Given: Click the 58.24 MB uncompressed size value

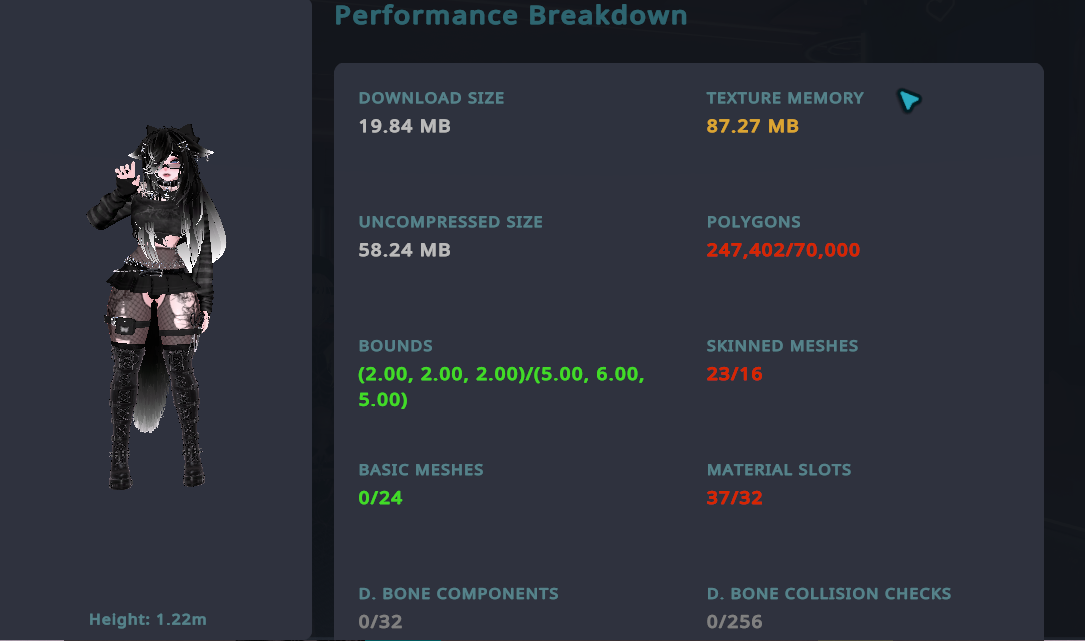Looking at the screenshot, I should pos(404,250).
